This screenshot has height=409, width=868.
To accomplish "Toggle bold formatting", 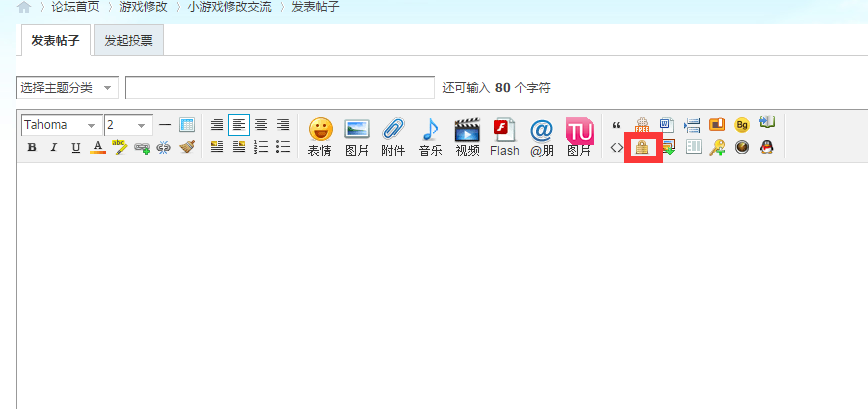I will (32, 148).
